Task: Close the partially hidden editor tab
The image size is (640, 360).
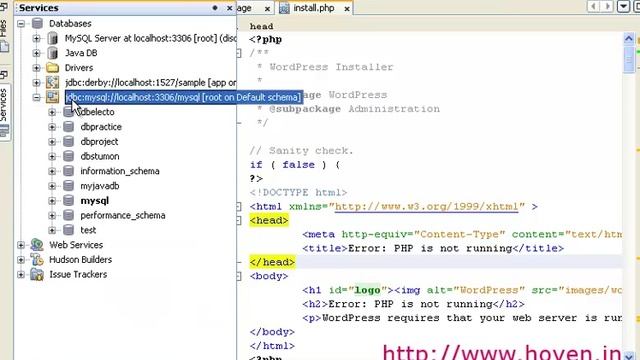Action: pyautogui.click(x=267, y=9)
